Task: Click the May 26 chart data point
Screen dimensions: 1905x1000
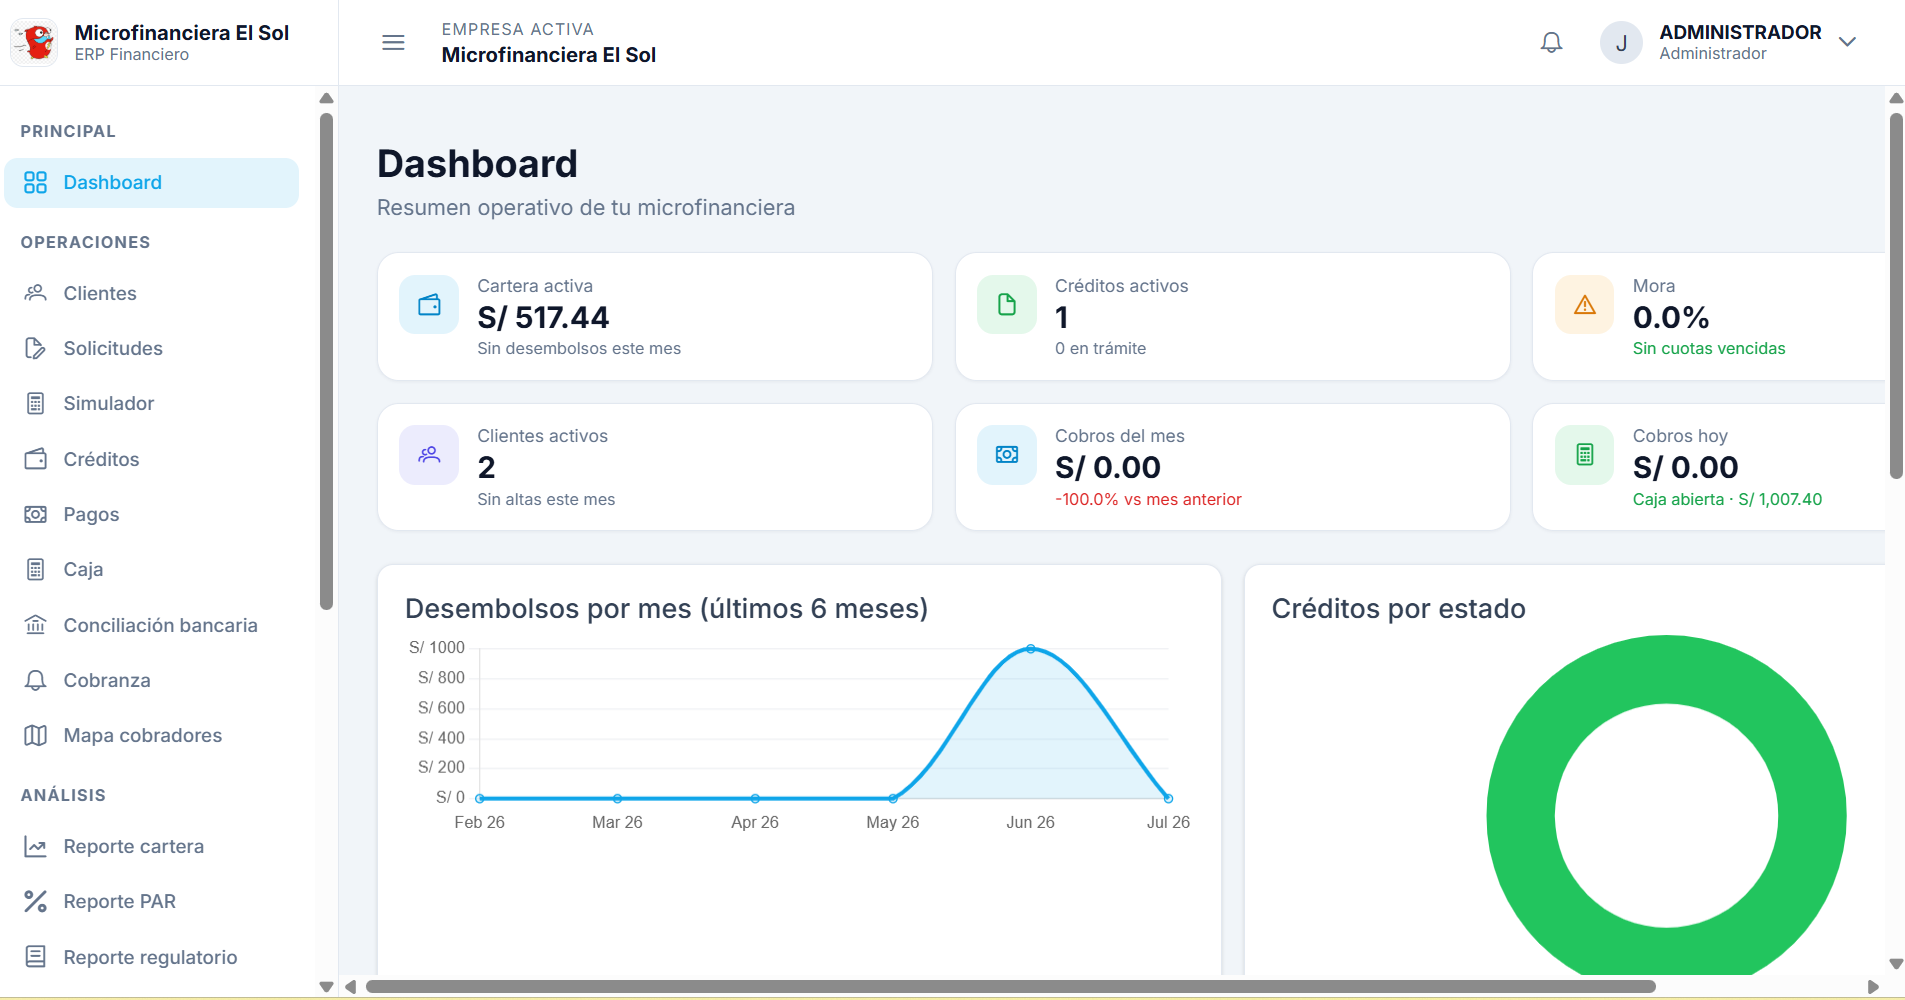Action: coord(893,798)
